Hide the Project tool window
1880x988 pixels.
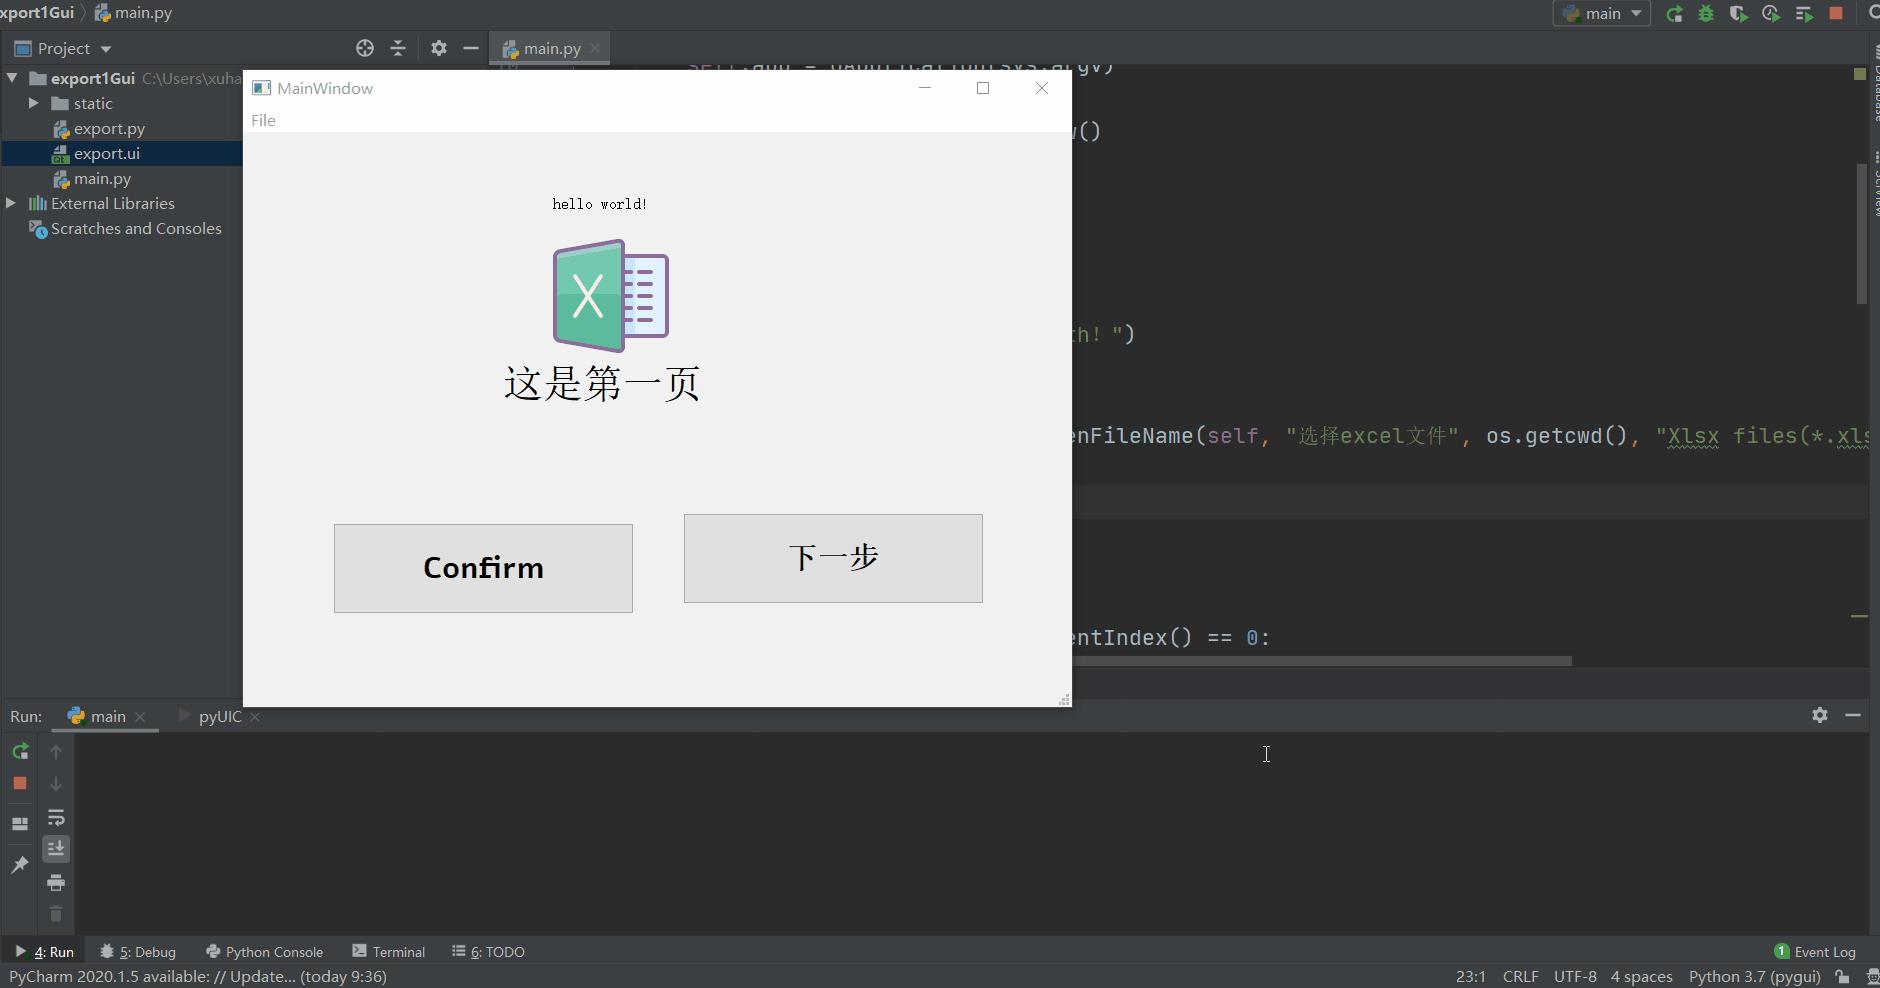pos(471,48)
